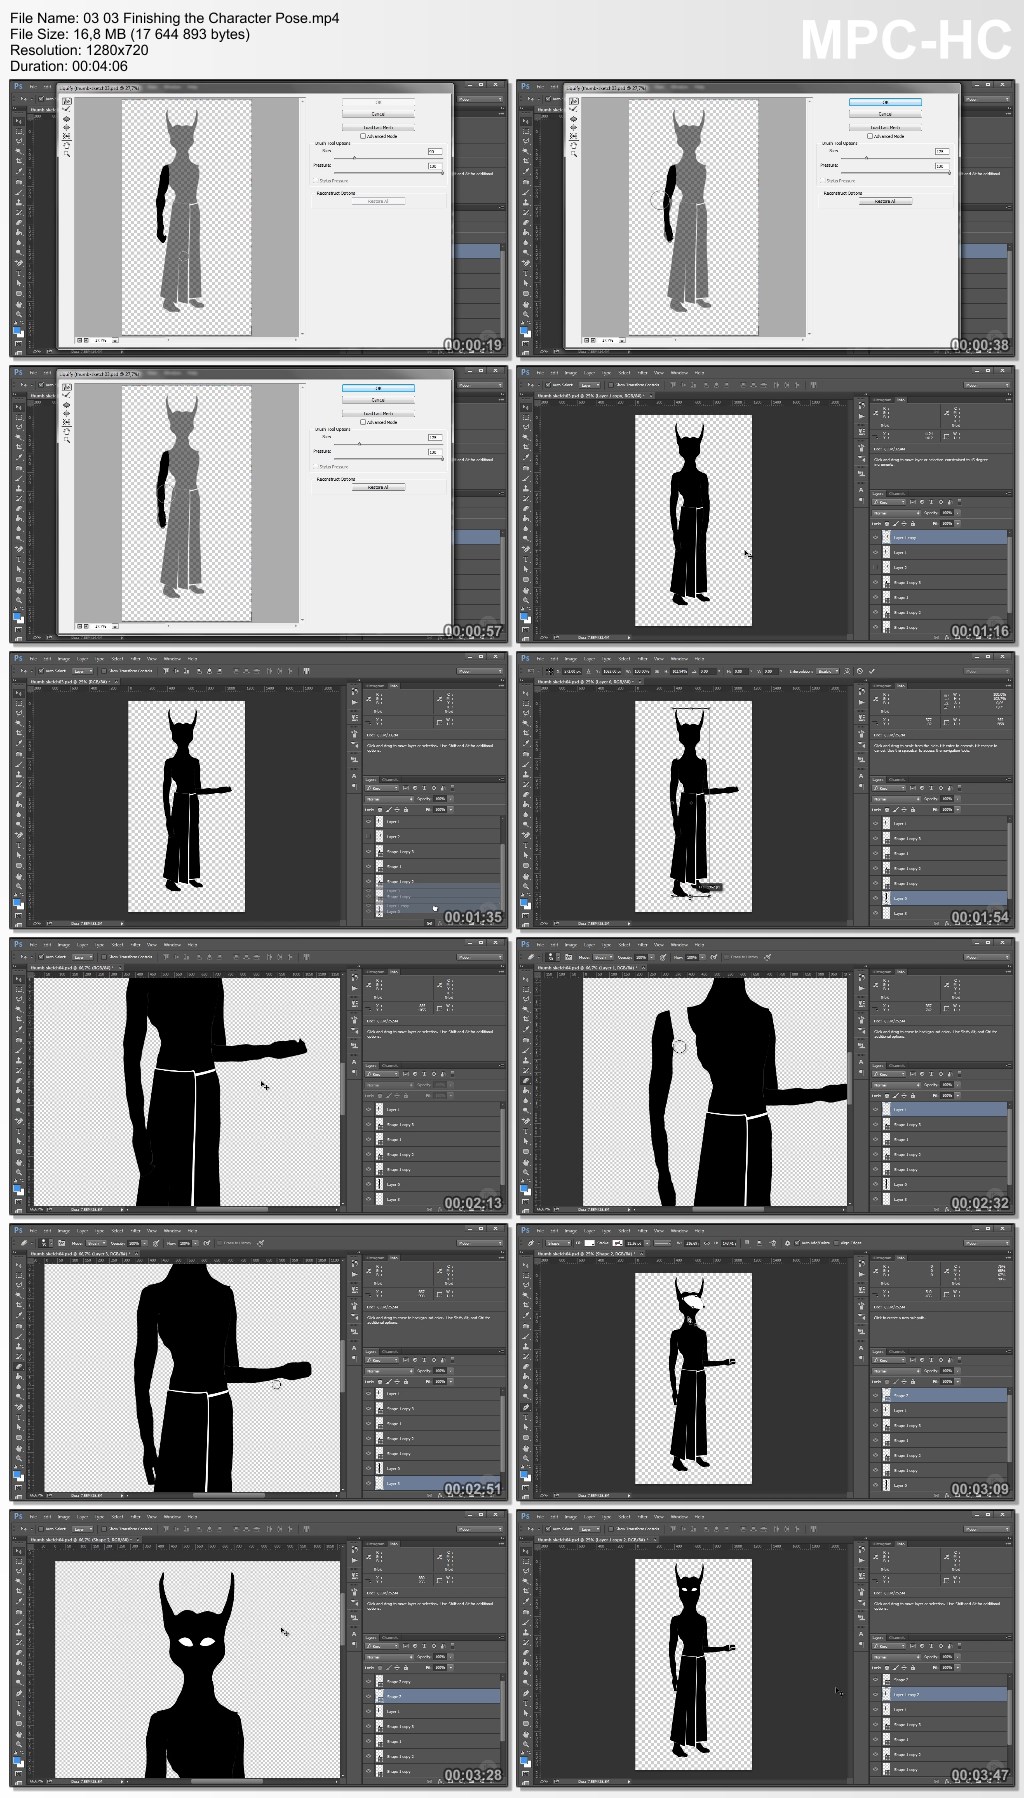The image size is (1024, 1798).
Task: Click Restore All button in the 00:00:19 frame
Action: click(x=378, y=201)
